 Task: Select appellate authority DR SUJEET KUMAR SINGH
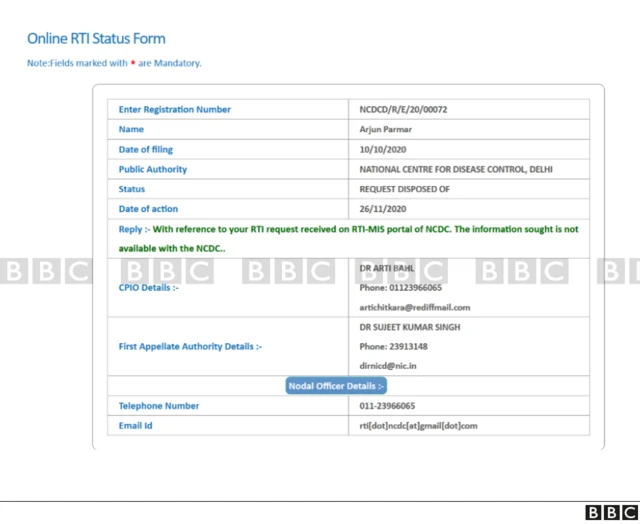[x=410, y=327]
